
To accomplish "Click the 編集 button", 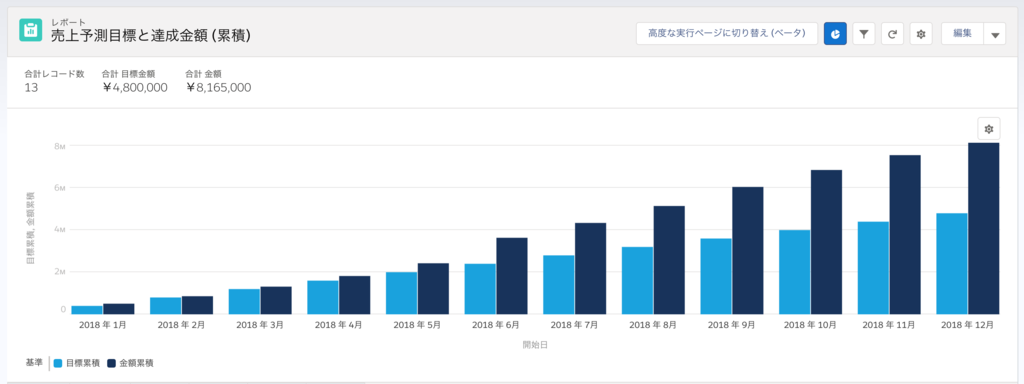I will point(962,33).
